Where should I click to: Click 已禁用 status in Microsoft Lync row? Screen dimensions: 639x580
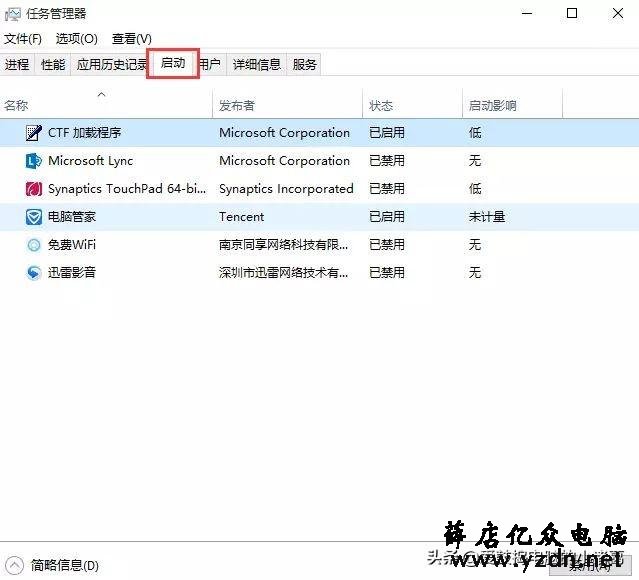(387, 161)
